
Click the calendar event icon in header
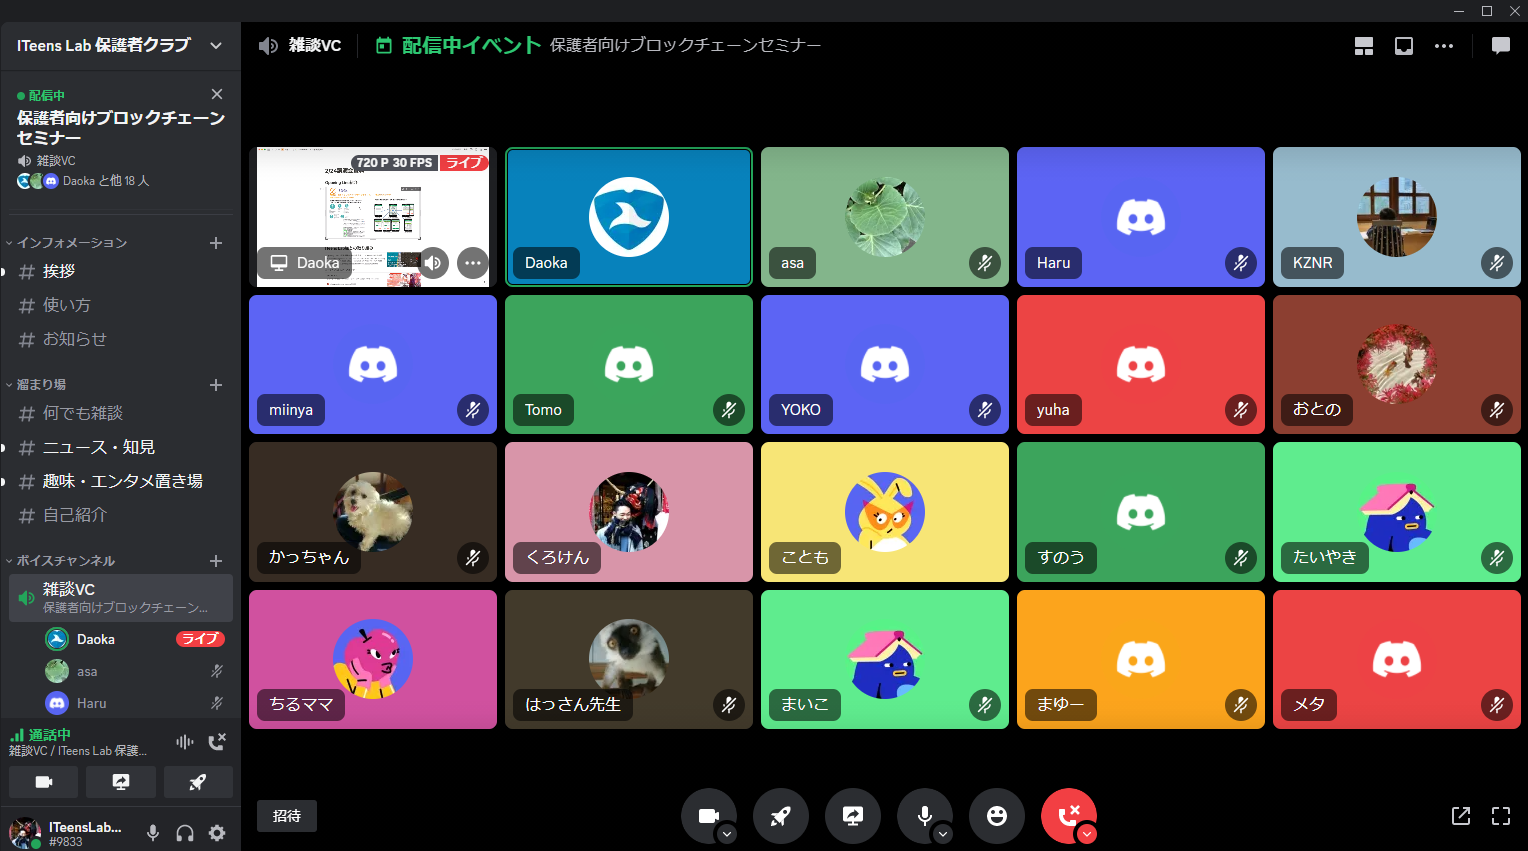tap(383, 45)
